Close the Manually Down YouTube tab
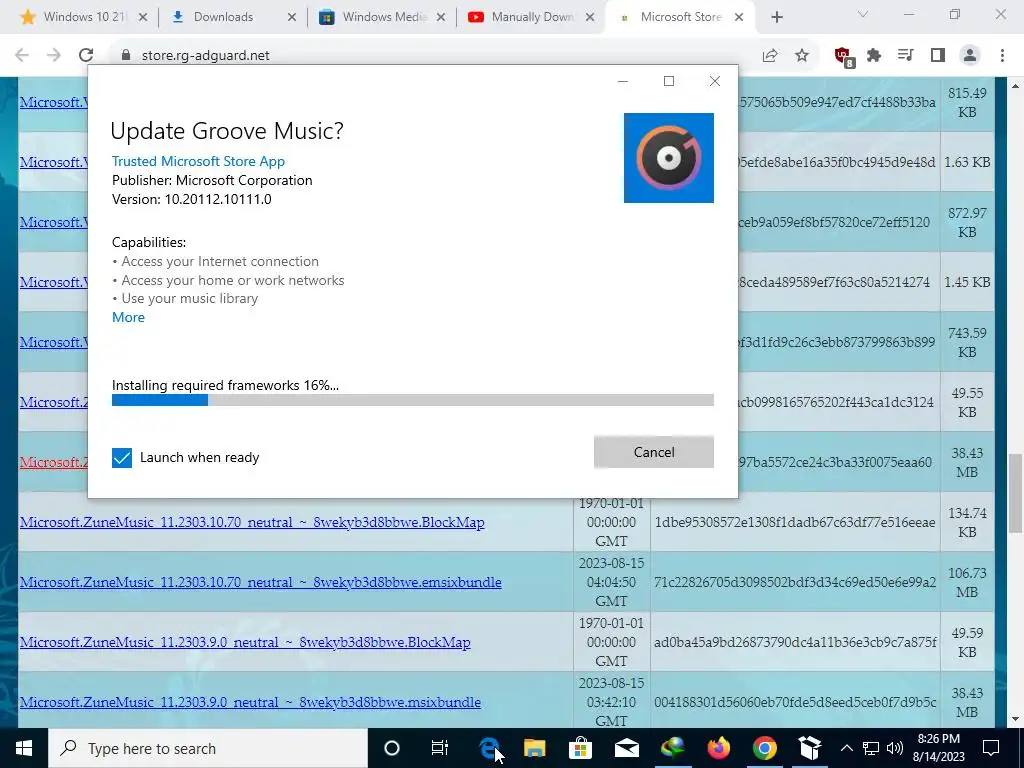The width and height of the screenshot is (1024, 768). 590,18
